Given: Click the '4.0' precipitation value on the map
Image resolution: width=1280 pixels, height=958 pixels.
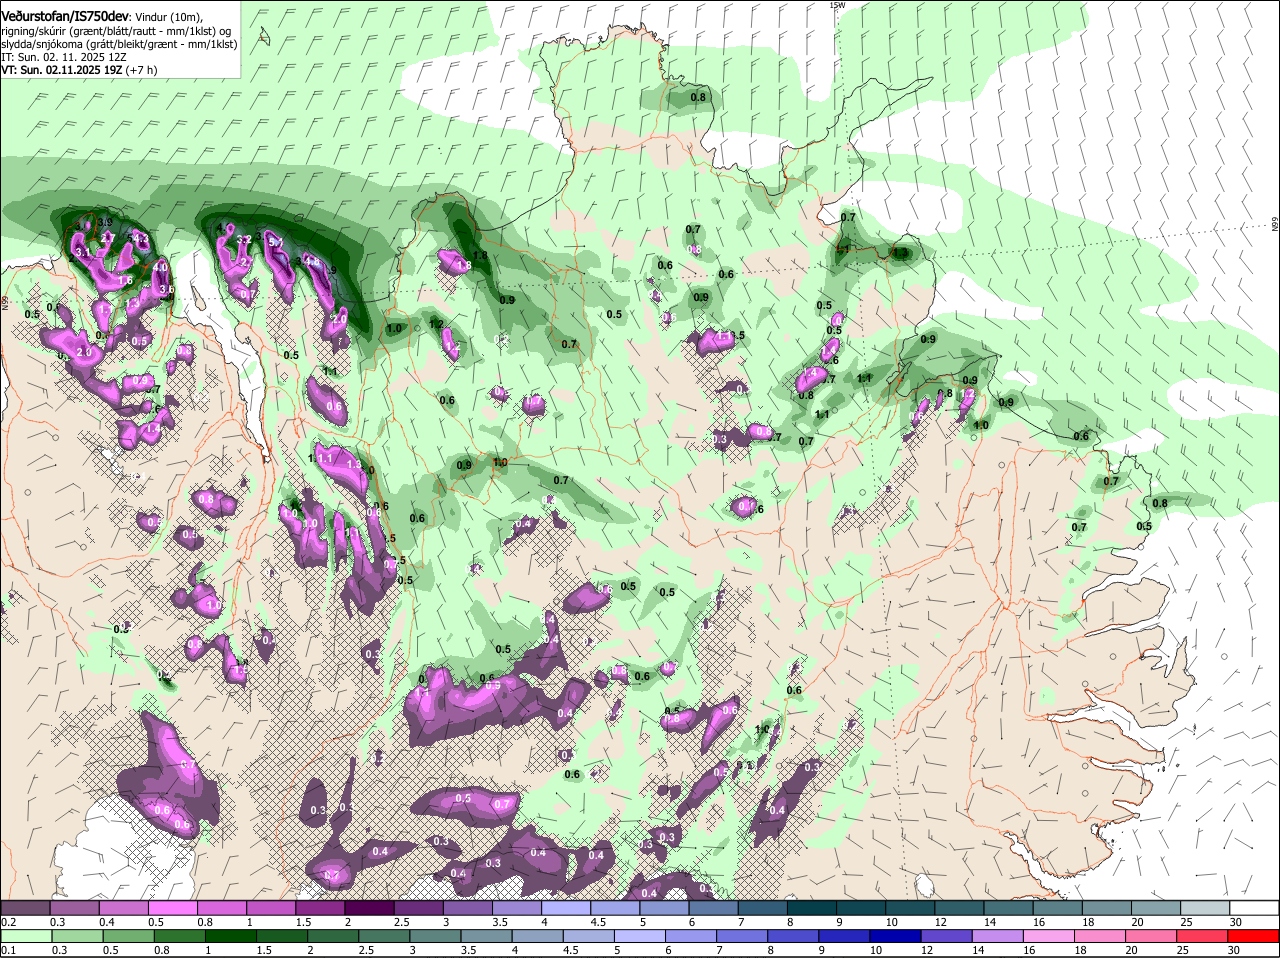Looking at the screenshot, I should coord(160,268).
